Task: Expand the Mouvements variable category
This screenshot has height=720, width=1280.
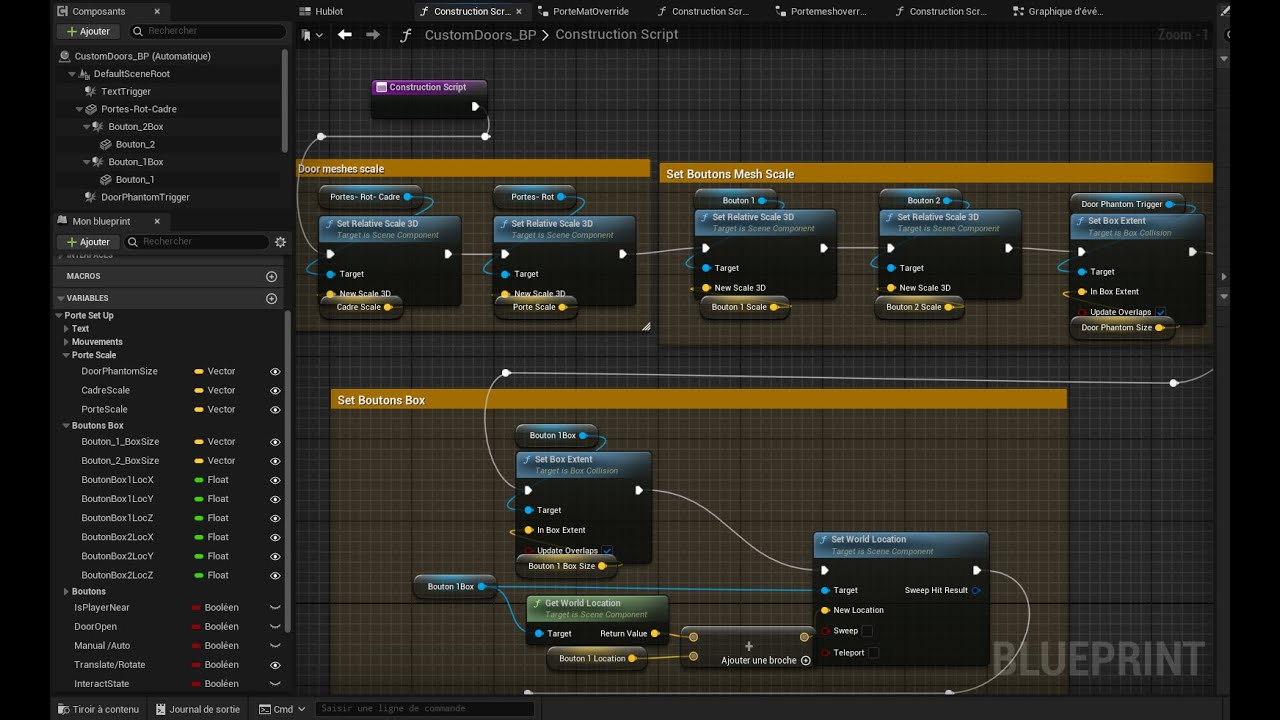Action: [x=66, y=342]
